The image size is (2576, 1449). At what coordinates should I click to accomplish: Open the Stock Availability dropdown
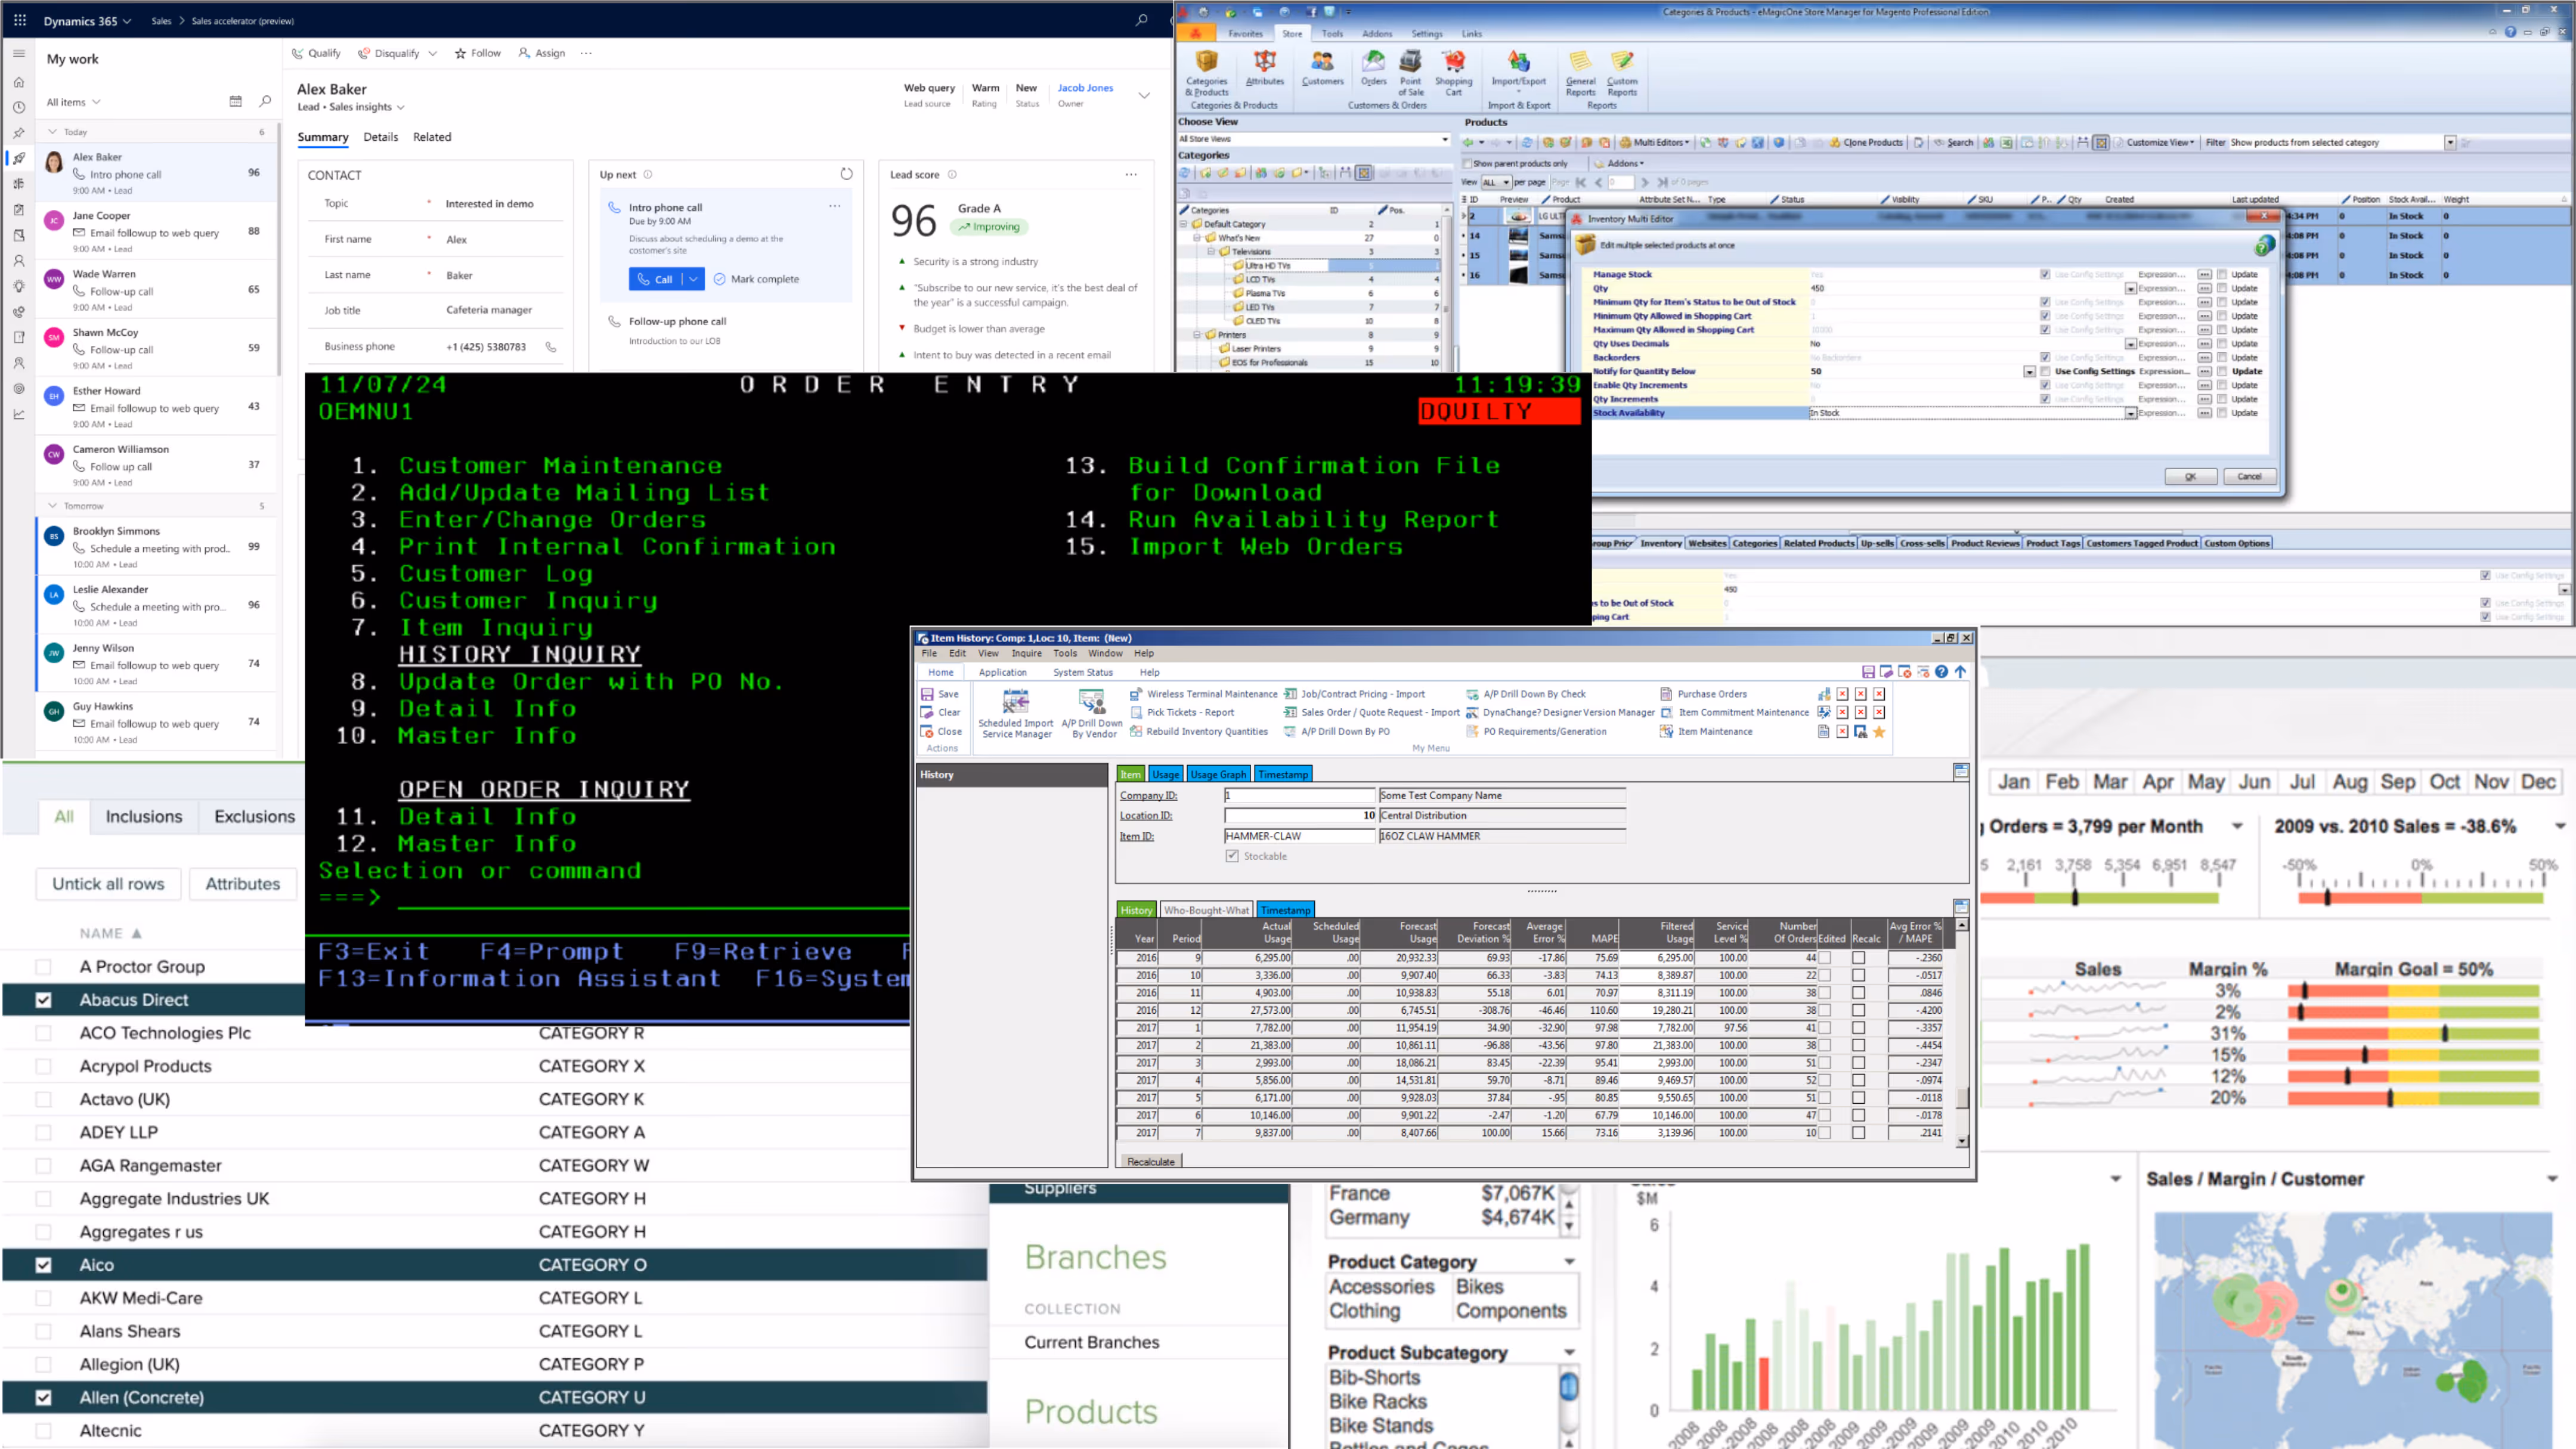[2130, 413]
